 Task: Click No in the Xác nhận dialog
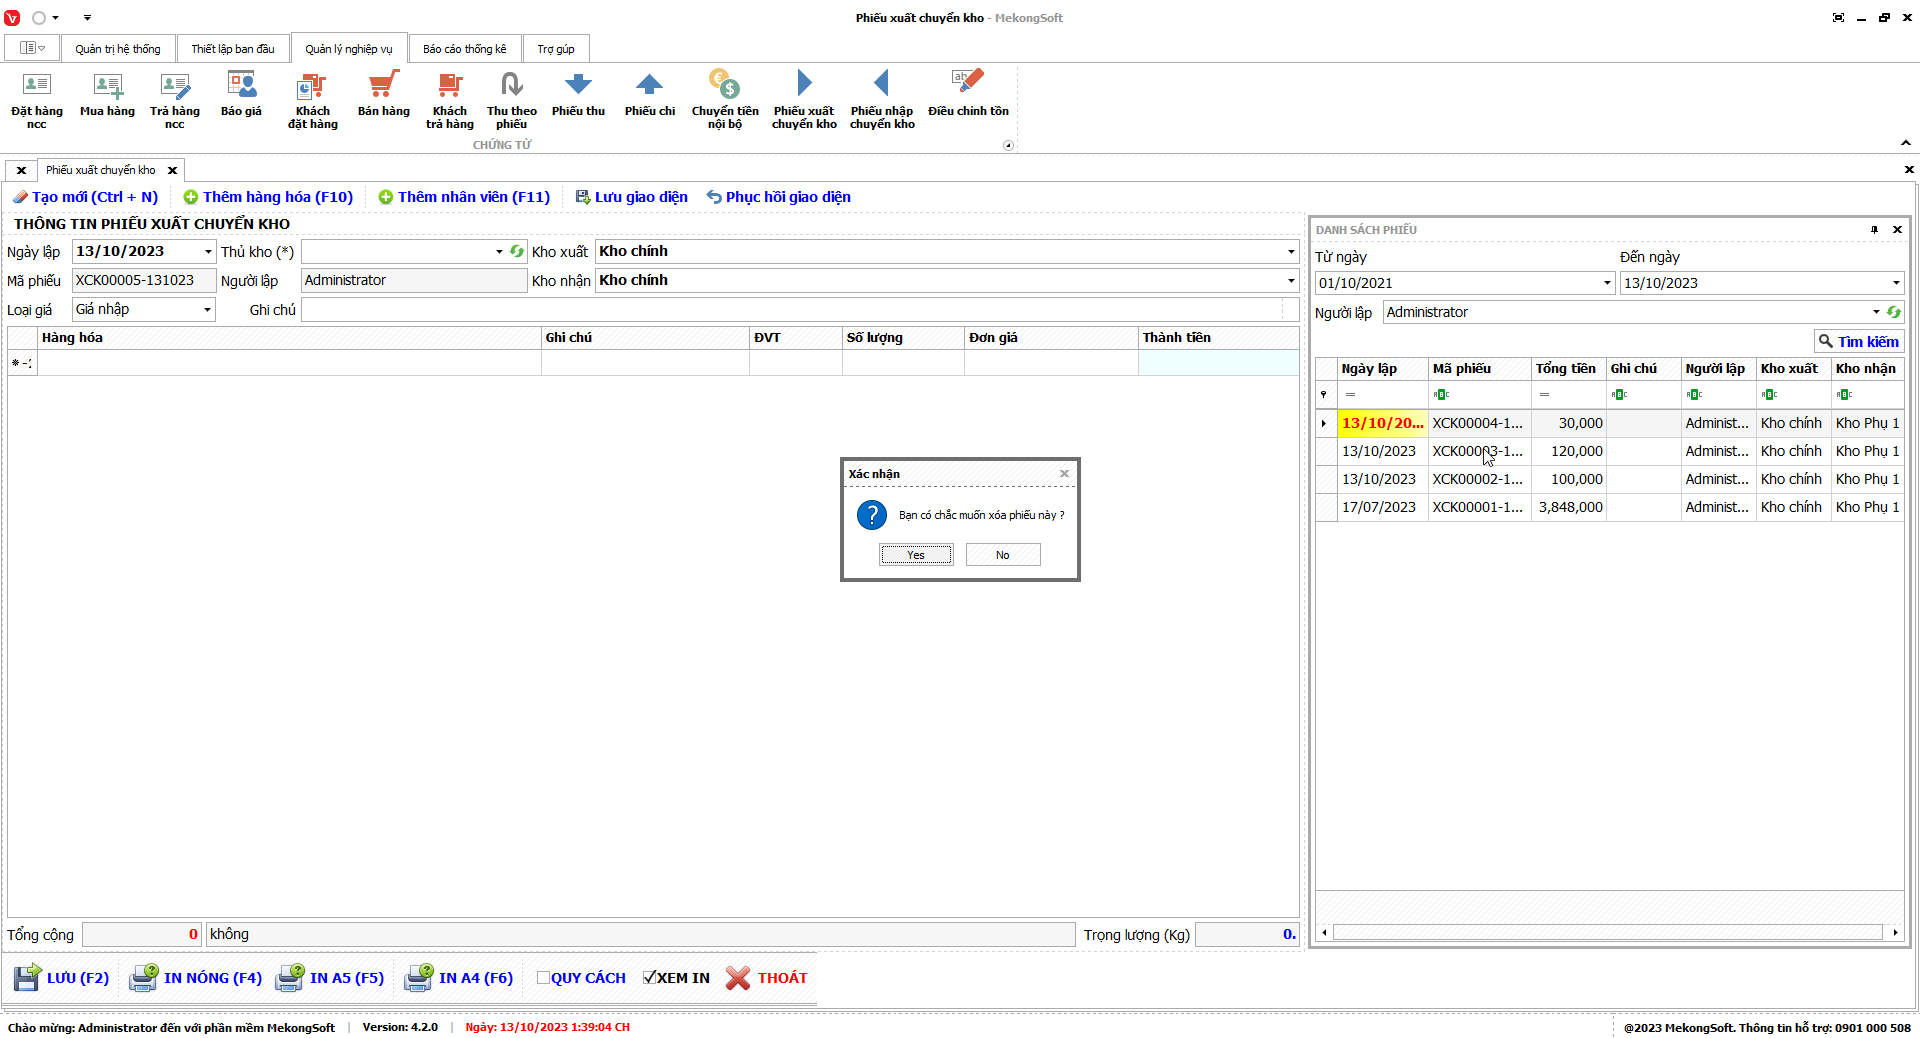(1002, 555)
